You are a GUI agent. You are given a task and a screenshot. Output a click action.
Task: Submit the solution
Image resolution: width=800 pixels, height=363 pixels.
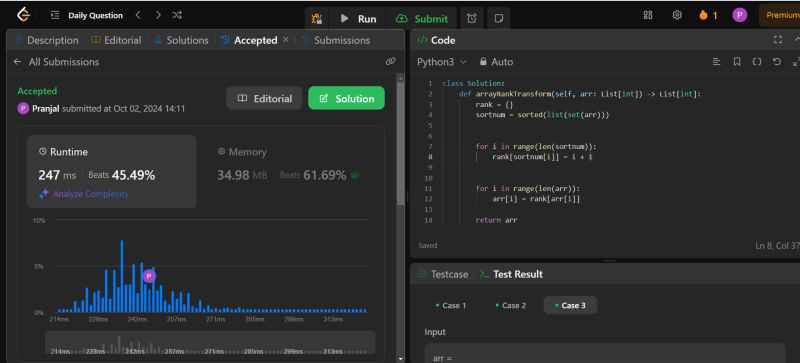[x=422, y=19]
